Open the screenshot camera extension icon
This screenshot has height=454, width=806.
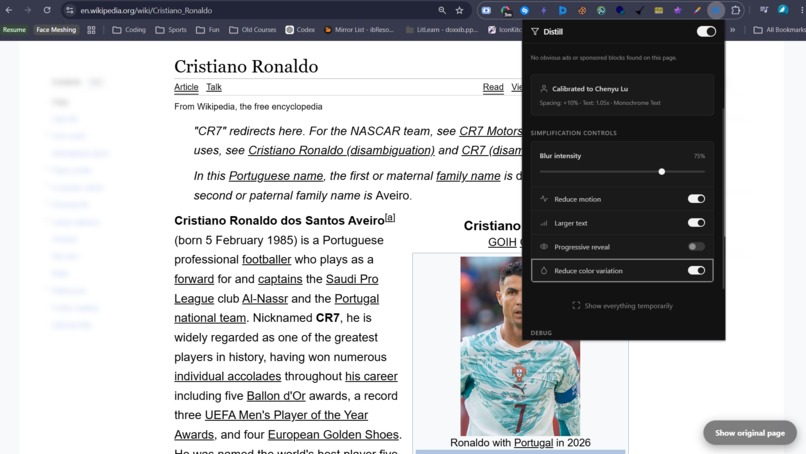point(486,10)
